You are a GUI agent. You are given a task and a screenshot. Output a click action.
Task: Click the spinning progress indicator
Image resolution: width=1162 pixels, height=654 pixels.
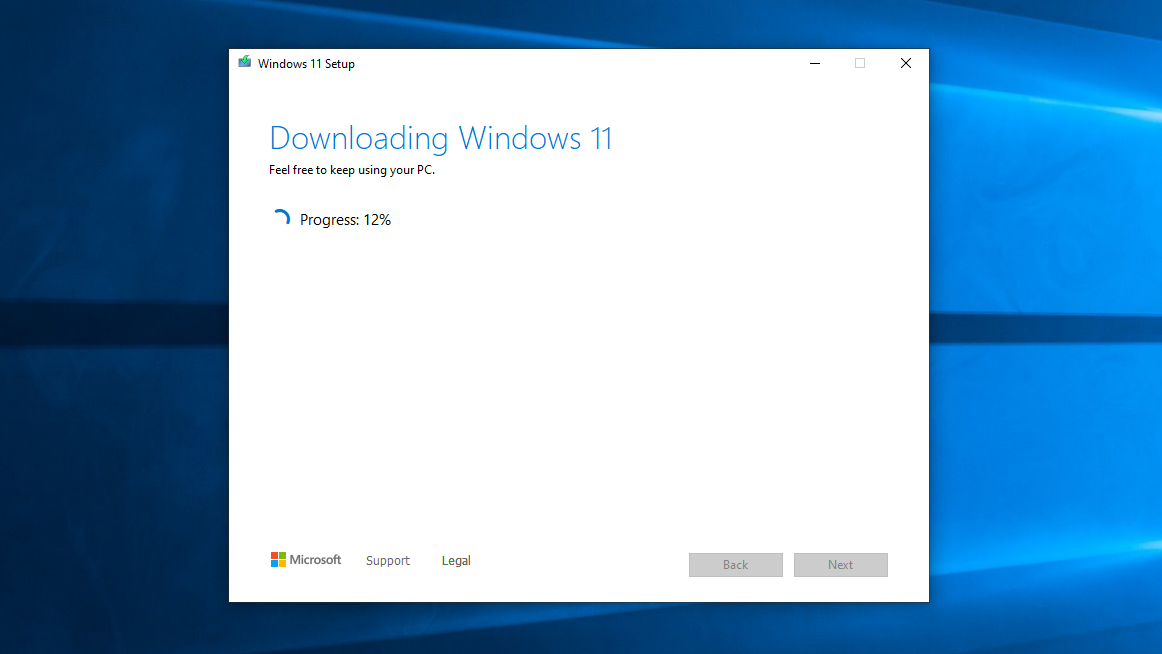pyautogui.click(x=281, y=217)
